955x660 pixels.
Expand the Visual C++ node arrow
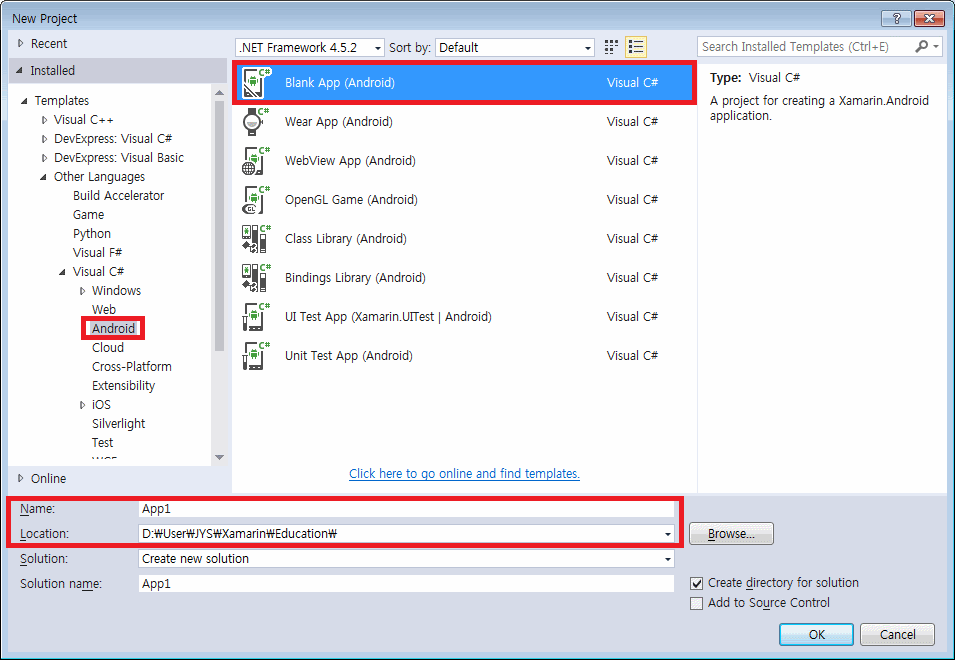pos(44,120)
